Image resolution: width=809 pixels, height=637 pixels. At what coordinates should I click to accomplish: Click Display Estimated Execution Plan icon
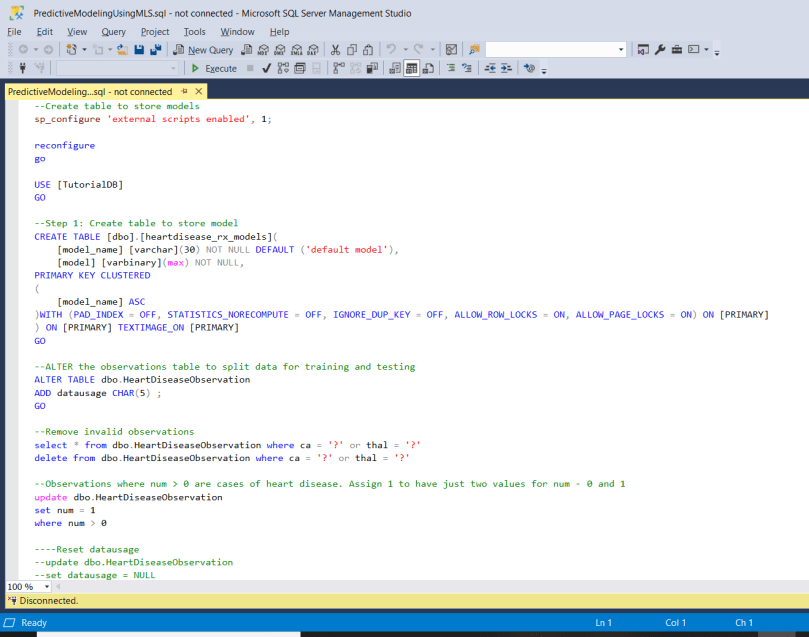click(281, 68)
